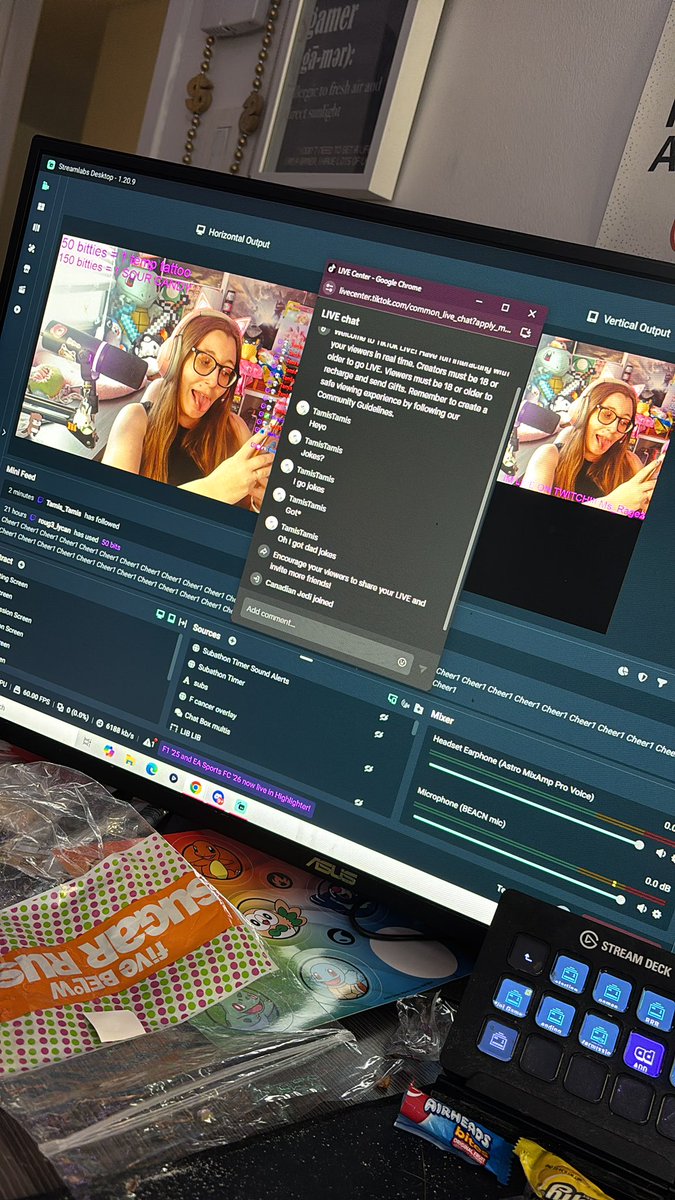Open Copilot from the Windows taskbar
The image size is (675, 1200).
pos(108,750)
